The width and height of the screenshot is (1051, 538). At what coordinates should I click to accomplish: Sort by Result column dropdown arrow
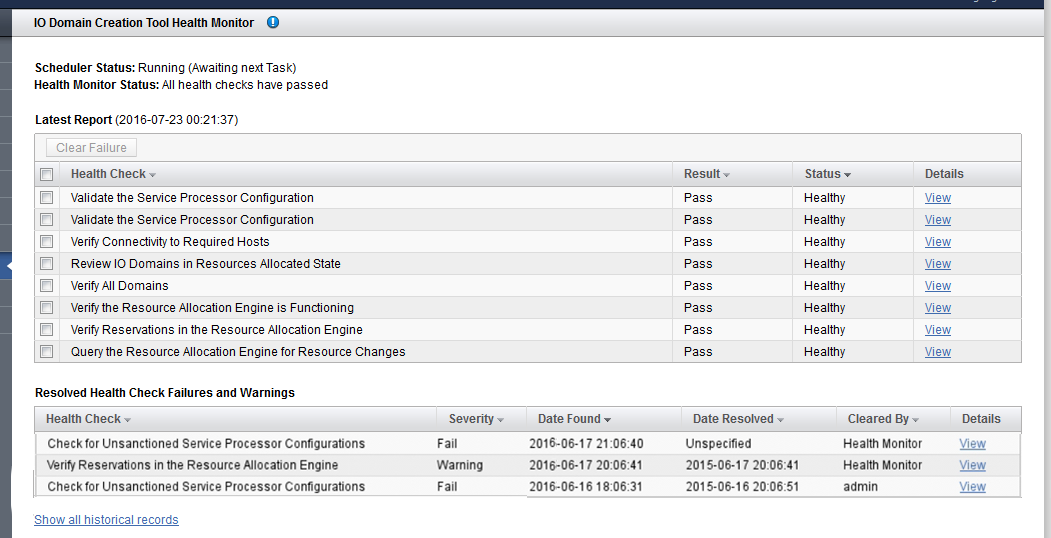pyautogui.click(x=727, y=175)
